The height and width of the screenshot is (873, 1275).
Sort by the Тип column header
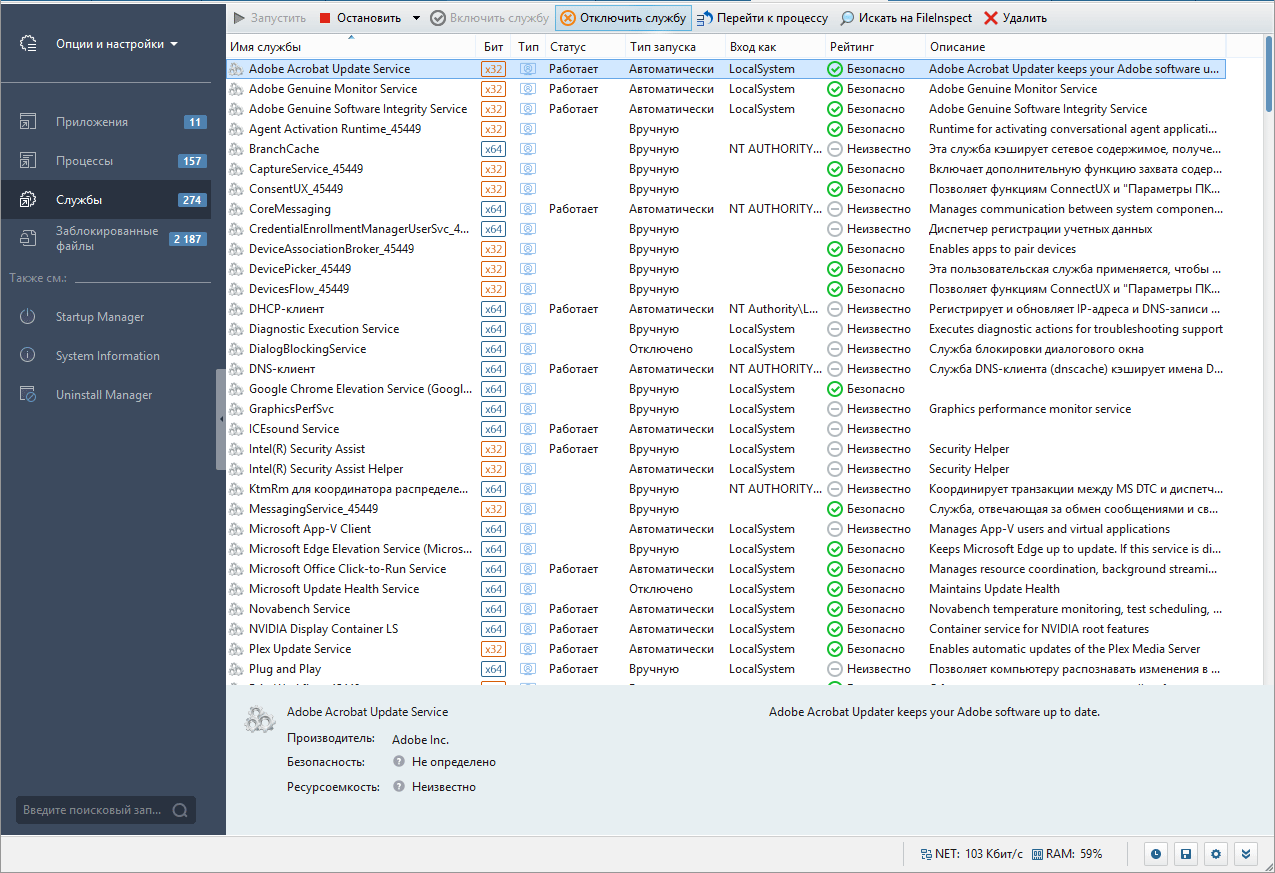(x=528, y=47)
